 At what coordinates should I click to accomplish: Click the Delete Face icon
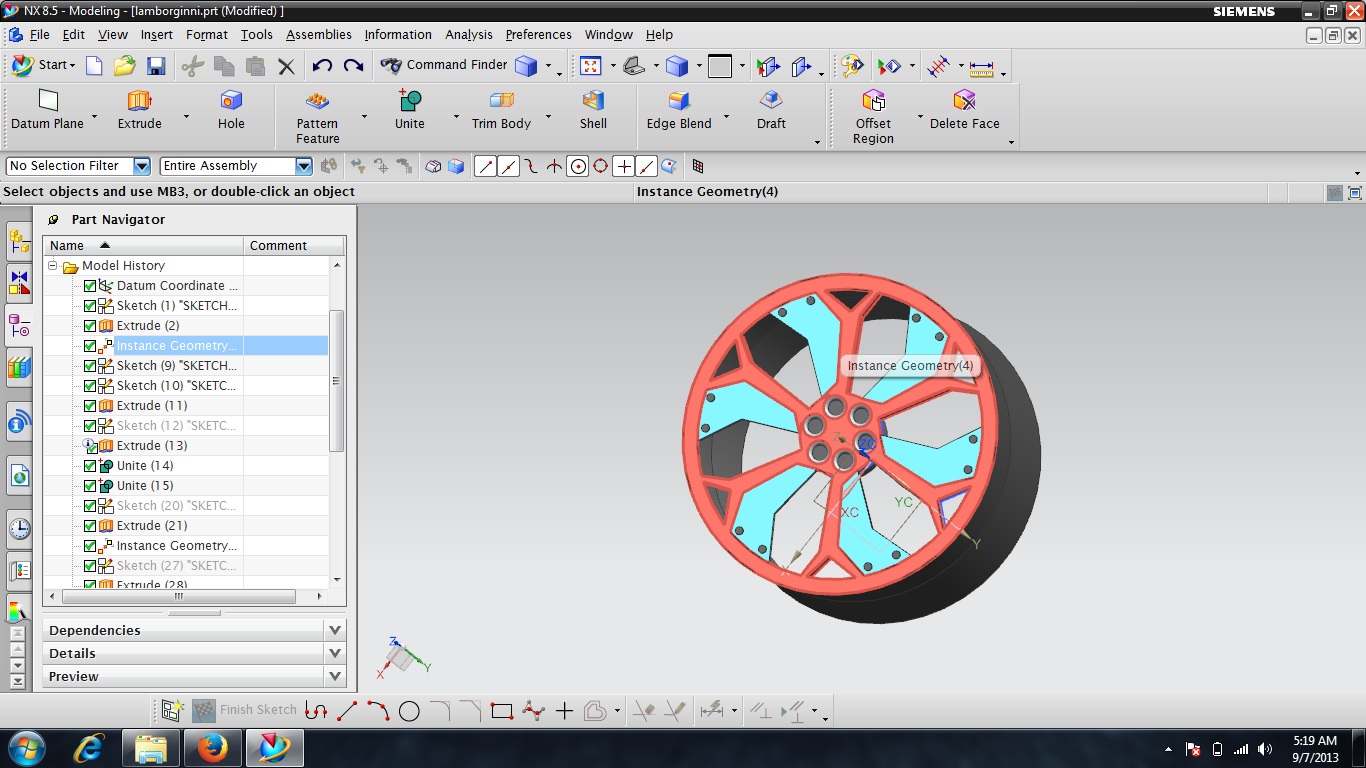(964, 101)
